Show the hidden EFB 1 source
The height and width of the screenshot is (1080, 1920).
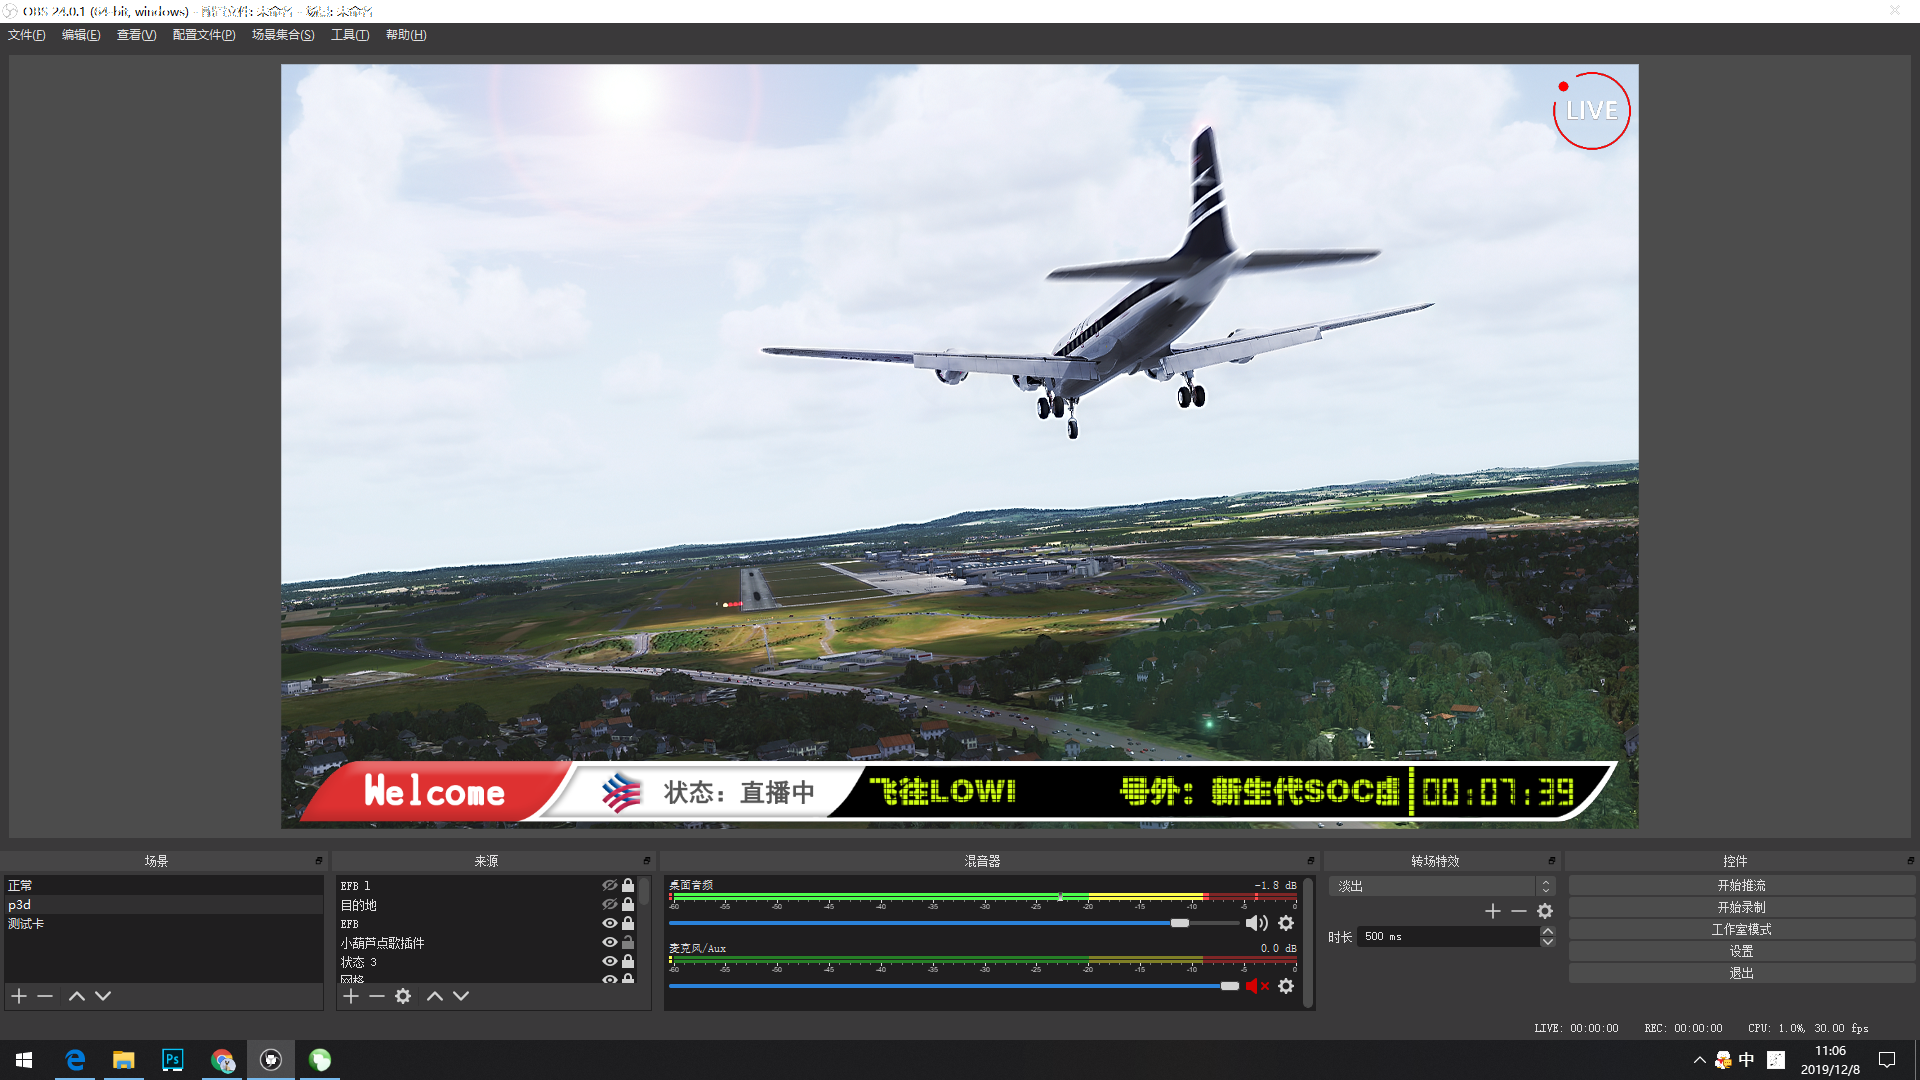click(609, 885)
